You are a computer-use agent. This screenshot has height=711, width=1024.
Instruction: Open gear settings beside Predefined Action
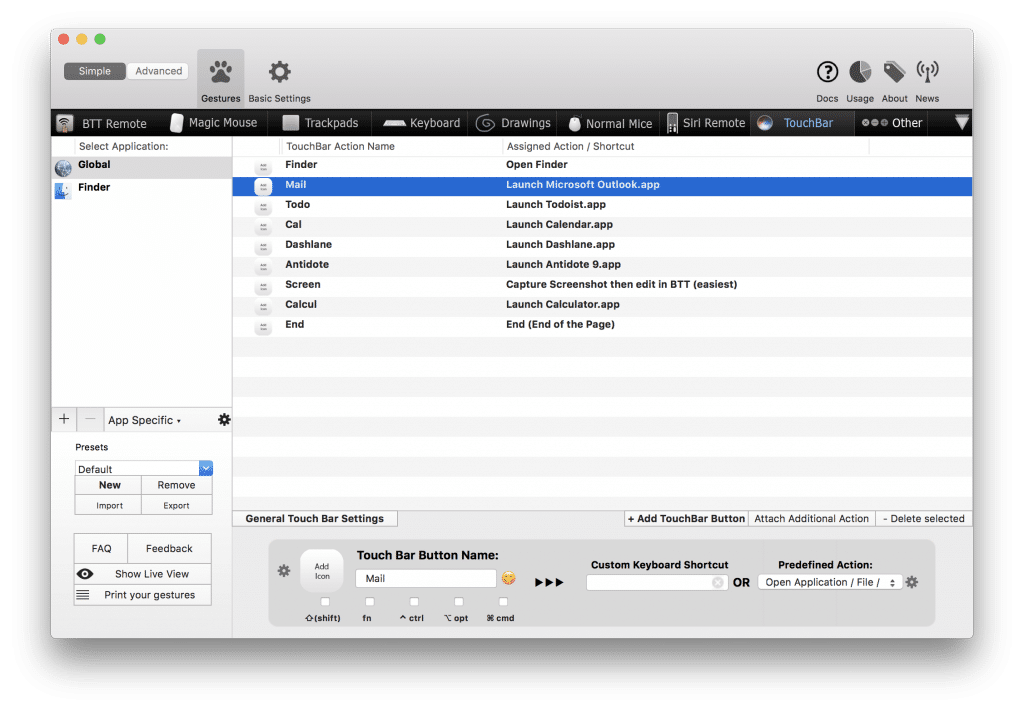coord(912,582)
